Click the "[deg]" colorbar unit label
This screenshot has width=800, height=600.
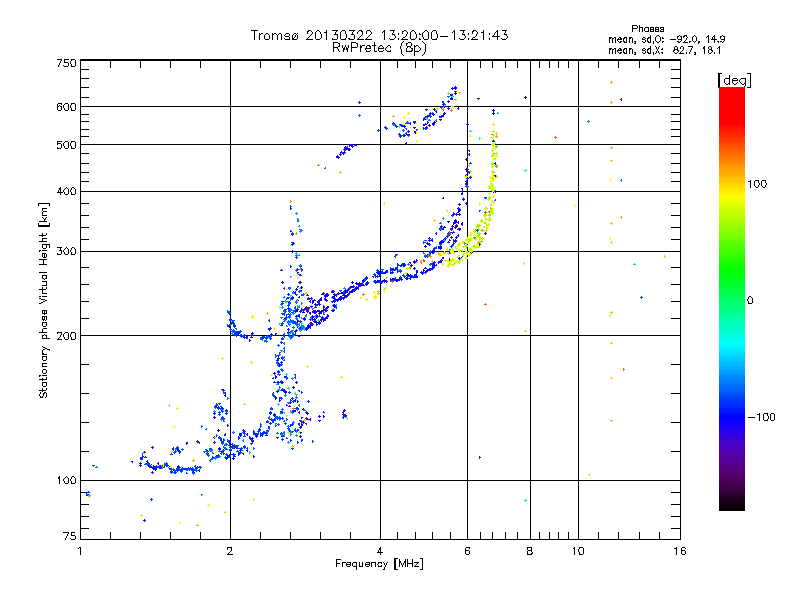tap(734, 80)
